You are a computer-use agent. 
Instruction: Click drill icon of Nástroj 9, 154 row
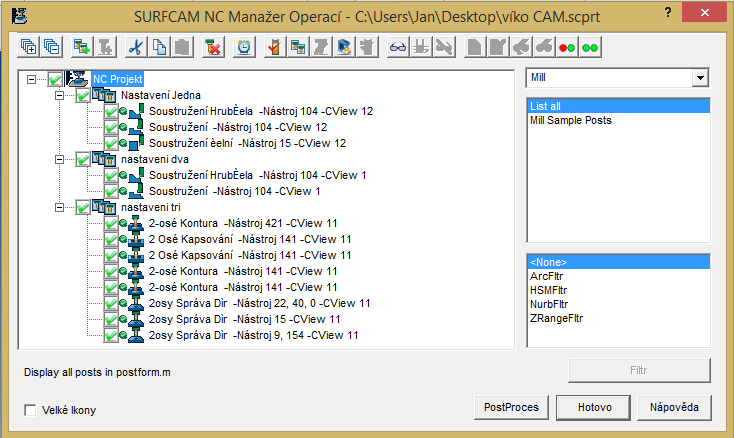[136, 335]
